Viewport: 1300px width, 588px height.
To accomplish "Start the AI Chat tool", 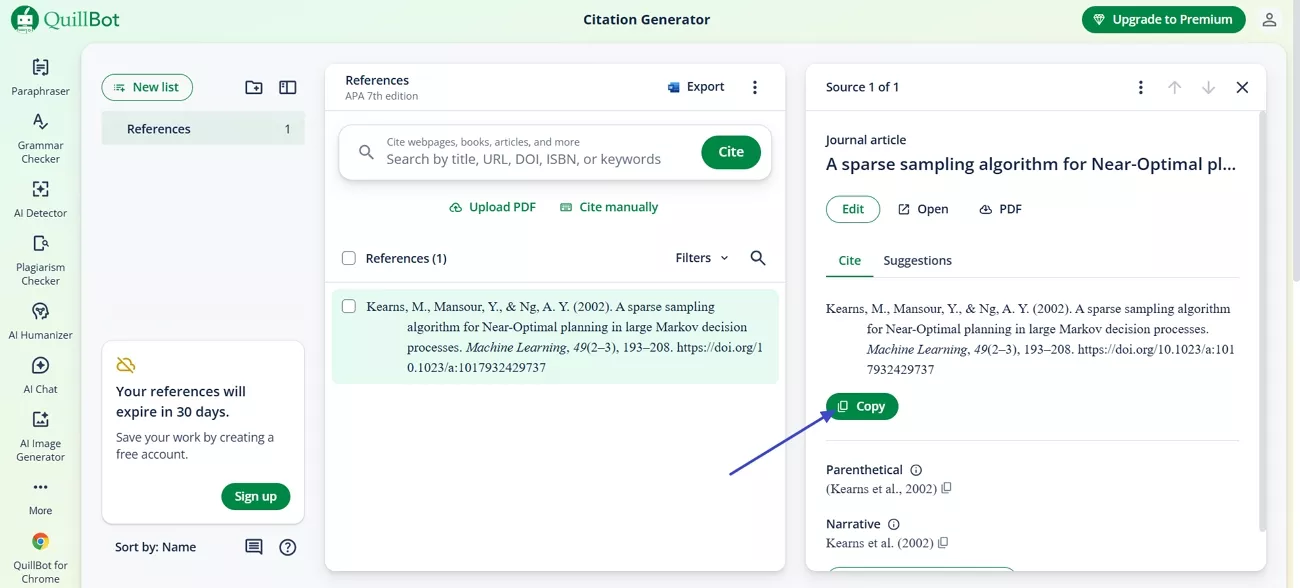I will [x=40, y=375].
